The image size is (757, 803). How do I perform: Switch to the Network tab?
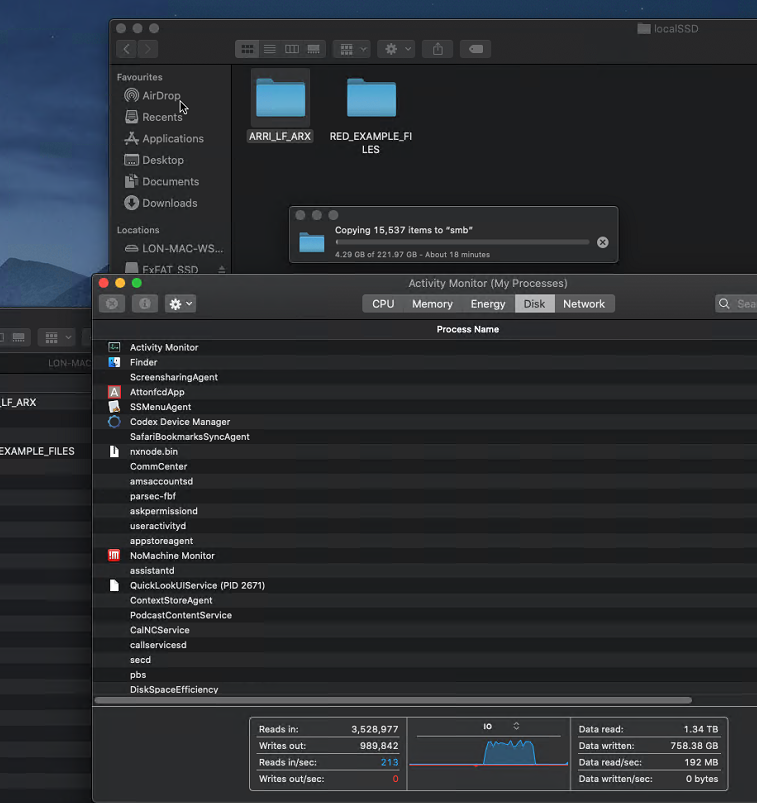[x=584, y=304]
